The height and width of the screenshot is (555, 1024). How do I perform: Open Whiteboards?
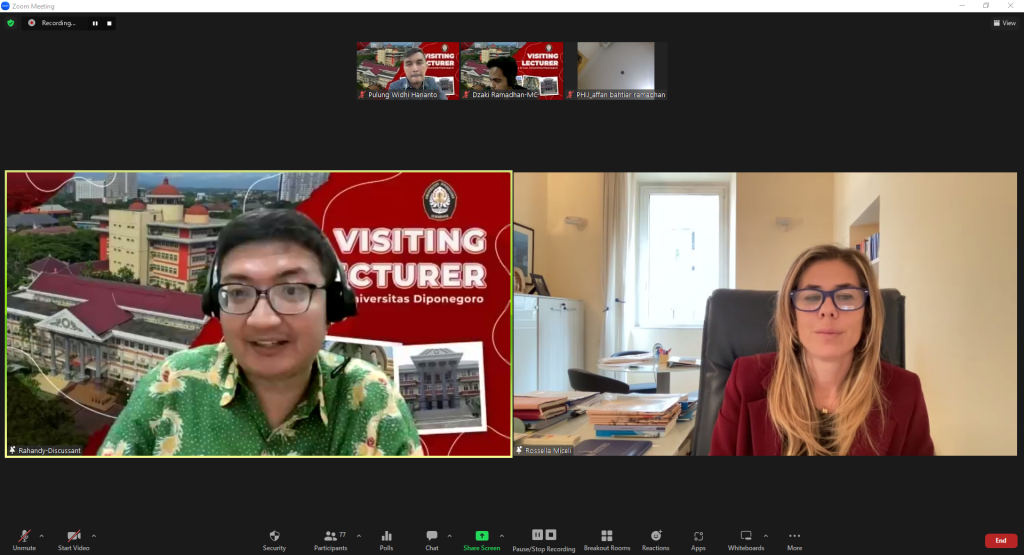[x=746, y=540]
